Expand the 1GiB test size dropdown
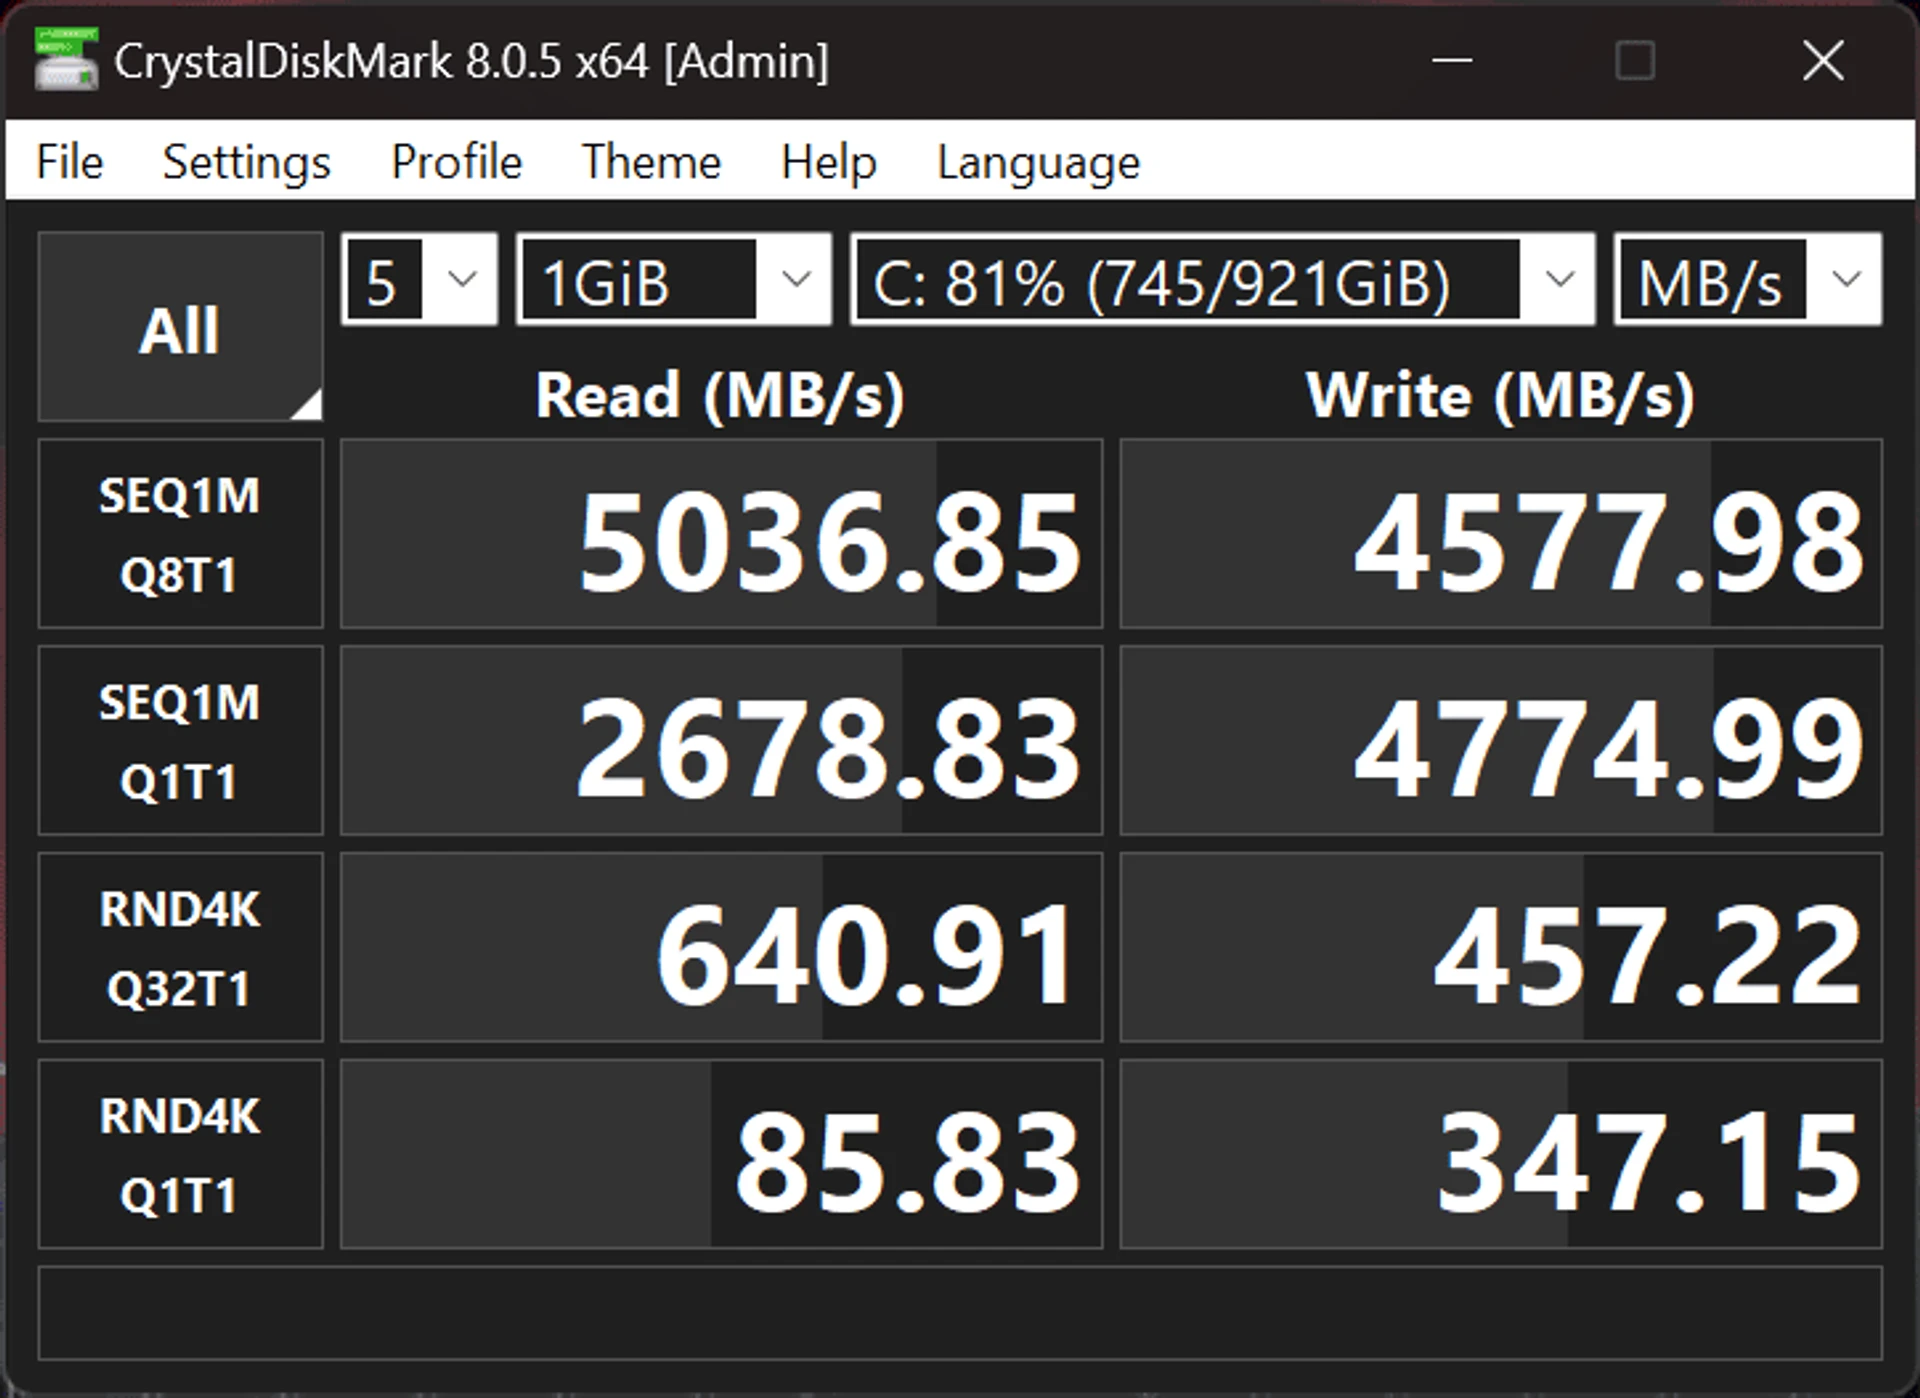Image resolution: width=1920 pixels, height=1398 pixels. [x=673, y=279]
